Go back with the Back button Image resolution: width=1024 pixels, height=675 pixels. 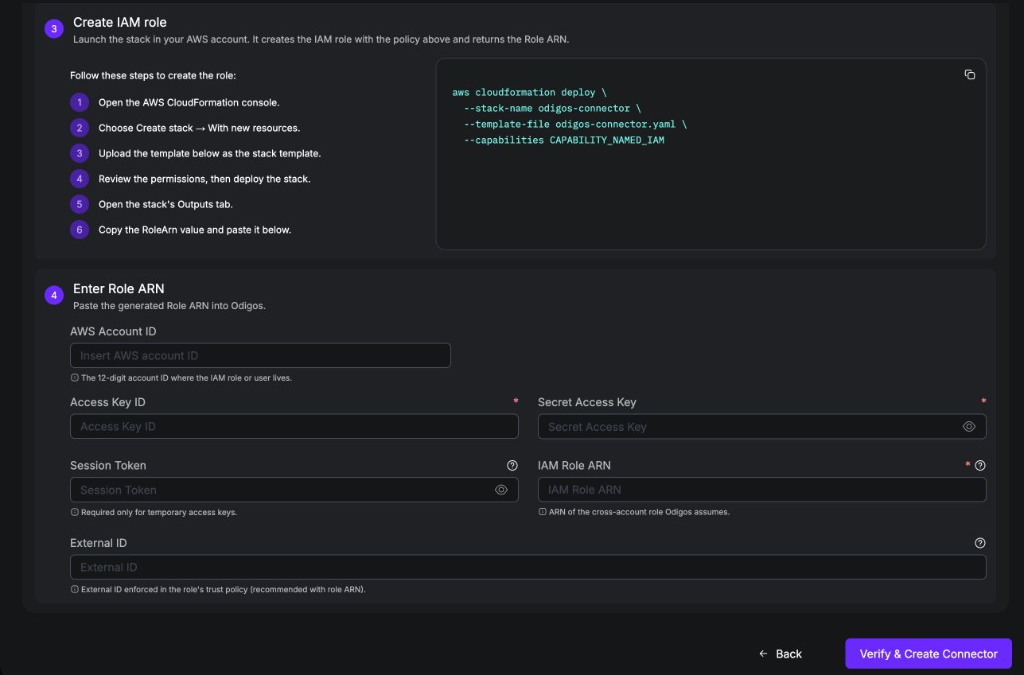pos(780,653)
